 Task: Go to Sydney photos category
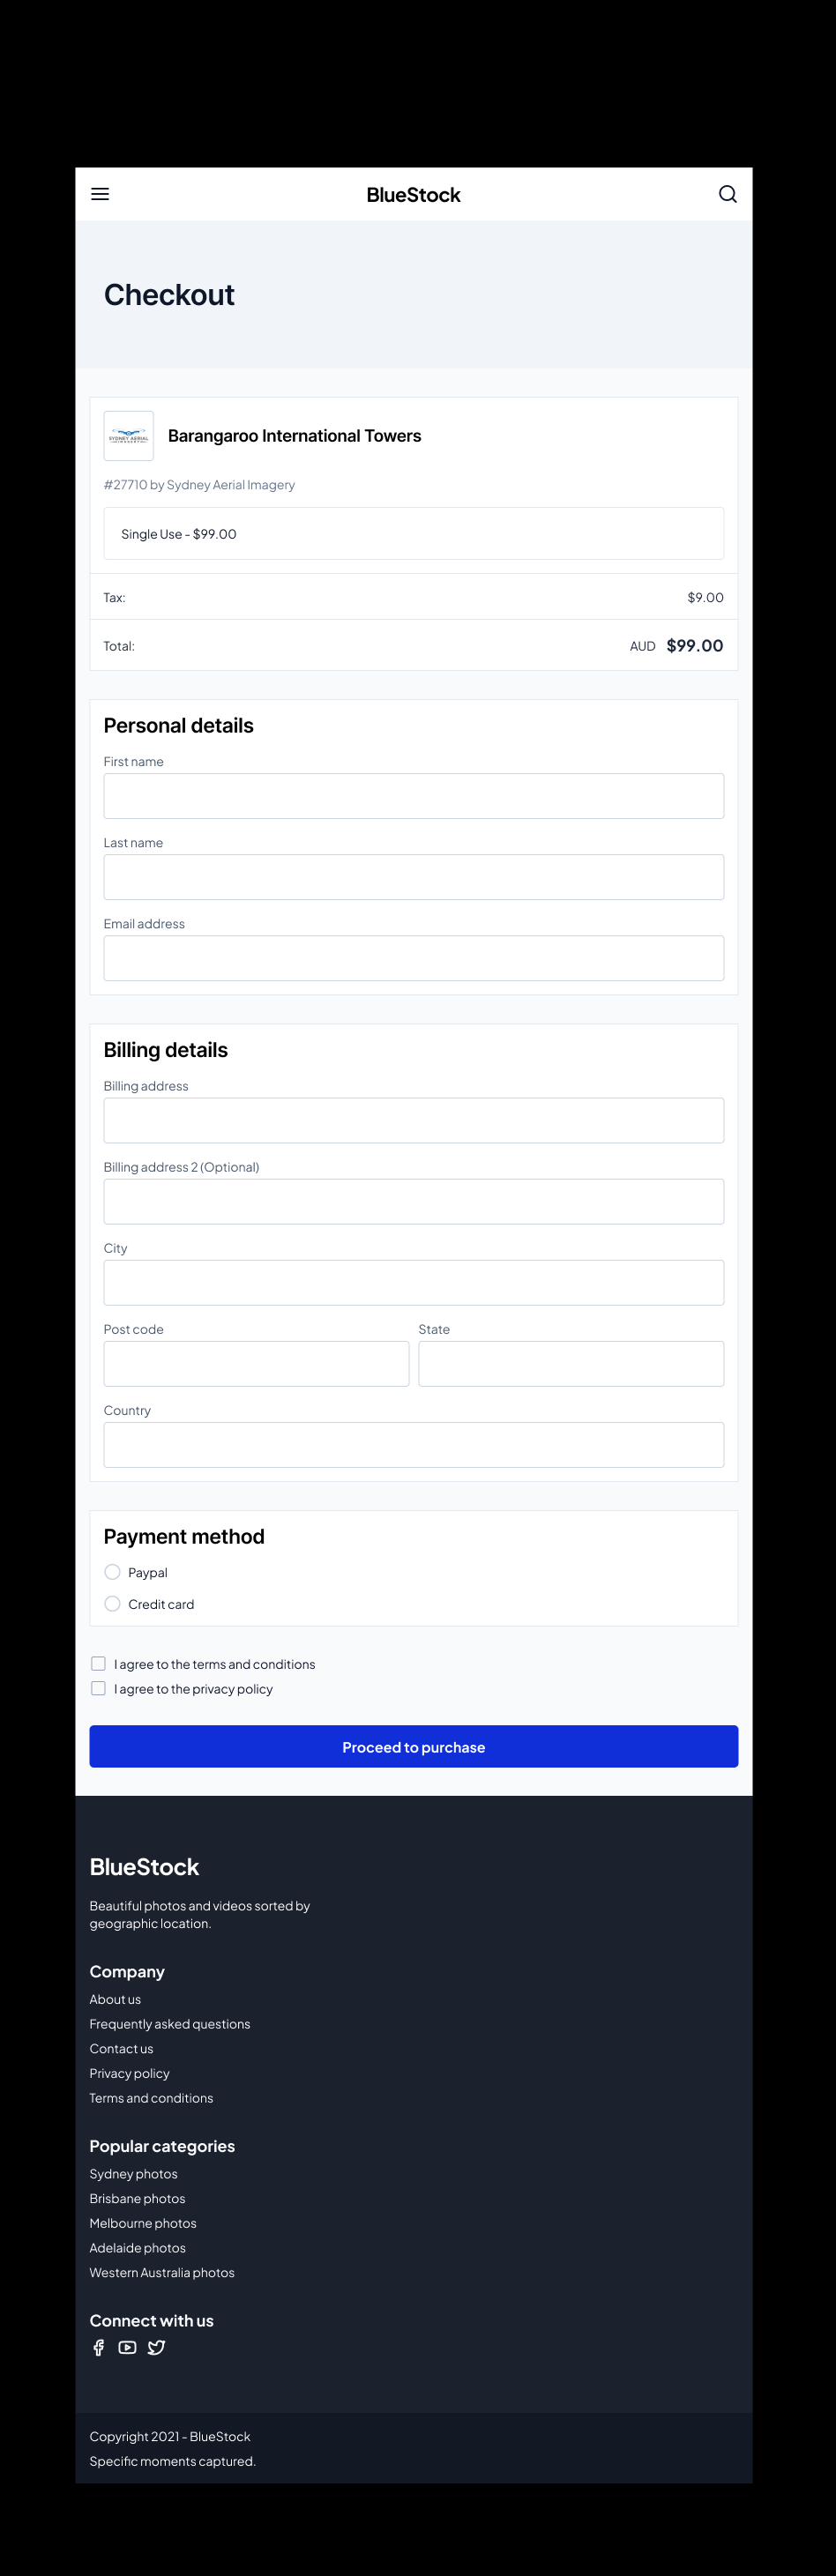pos(133,2173)
